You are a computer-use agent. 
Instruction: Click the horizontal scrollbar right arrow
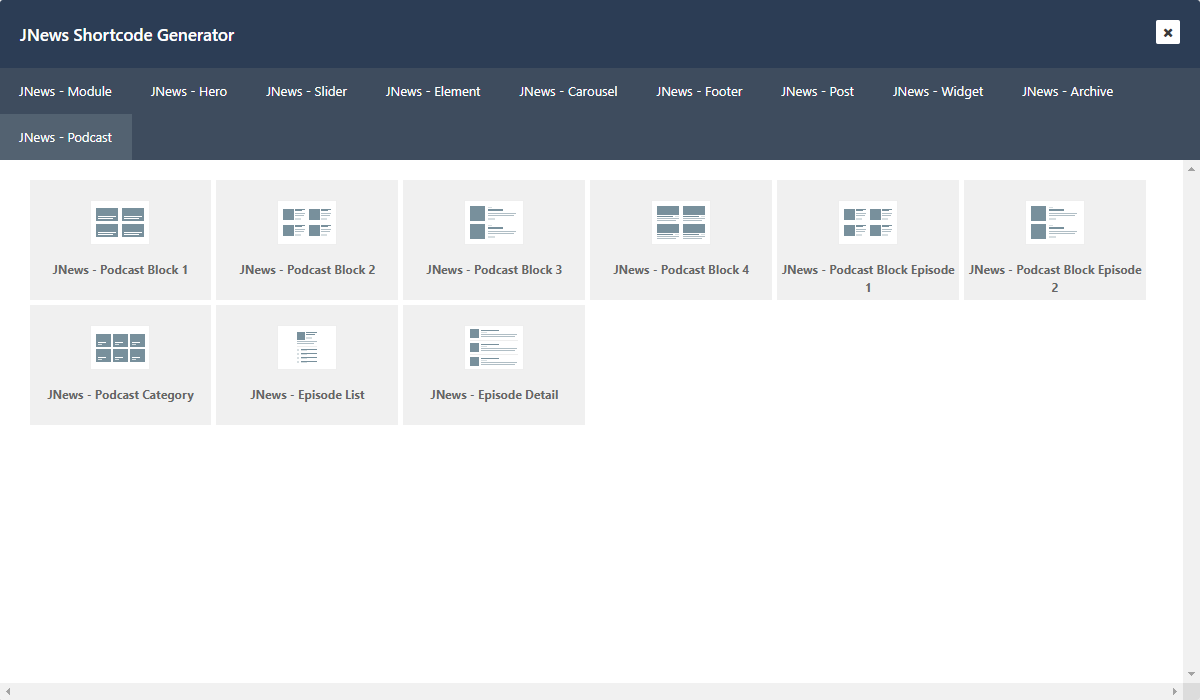(x=1174, y=692)
